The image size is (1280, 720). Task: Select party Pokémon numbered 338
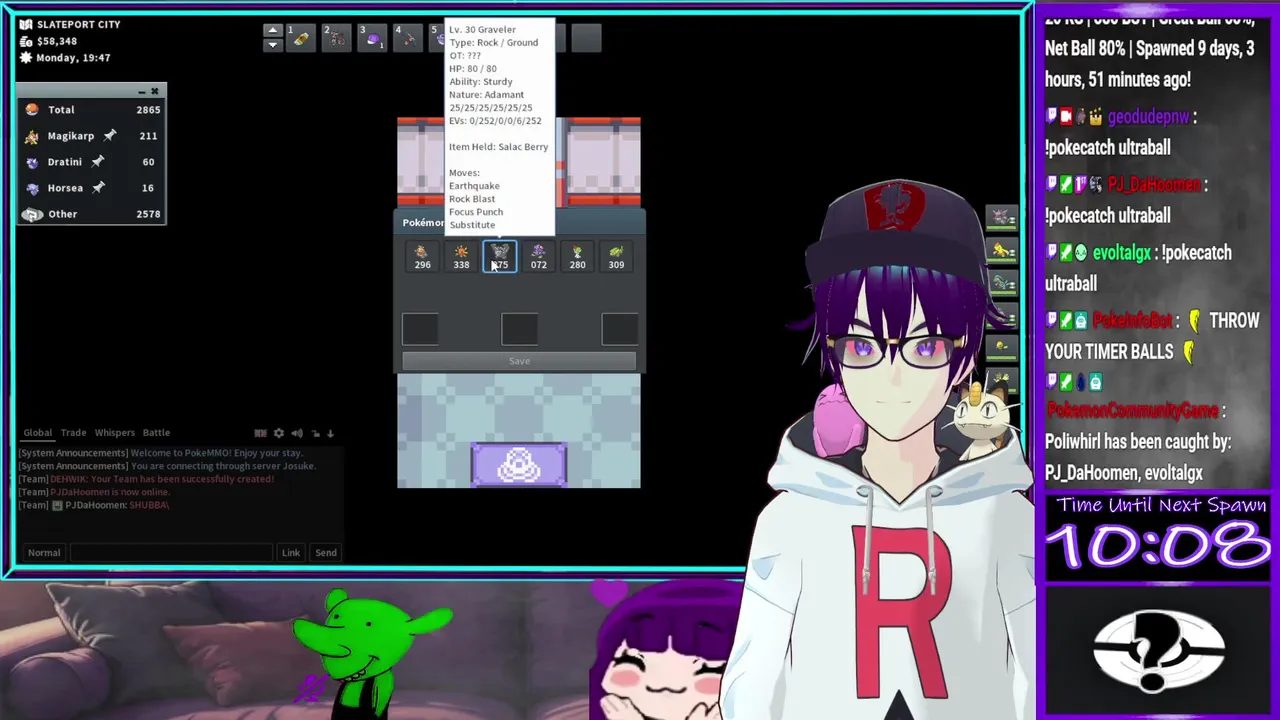[x=461, y=257]
